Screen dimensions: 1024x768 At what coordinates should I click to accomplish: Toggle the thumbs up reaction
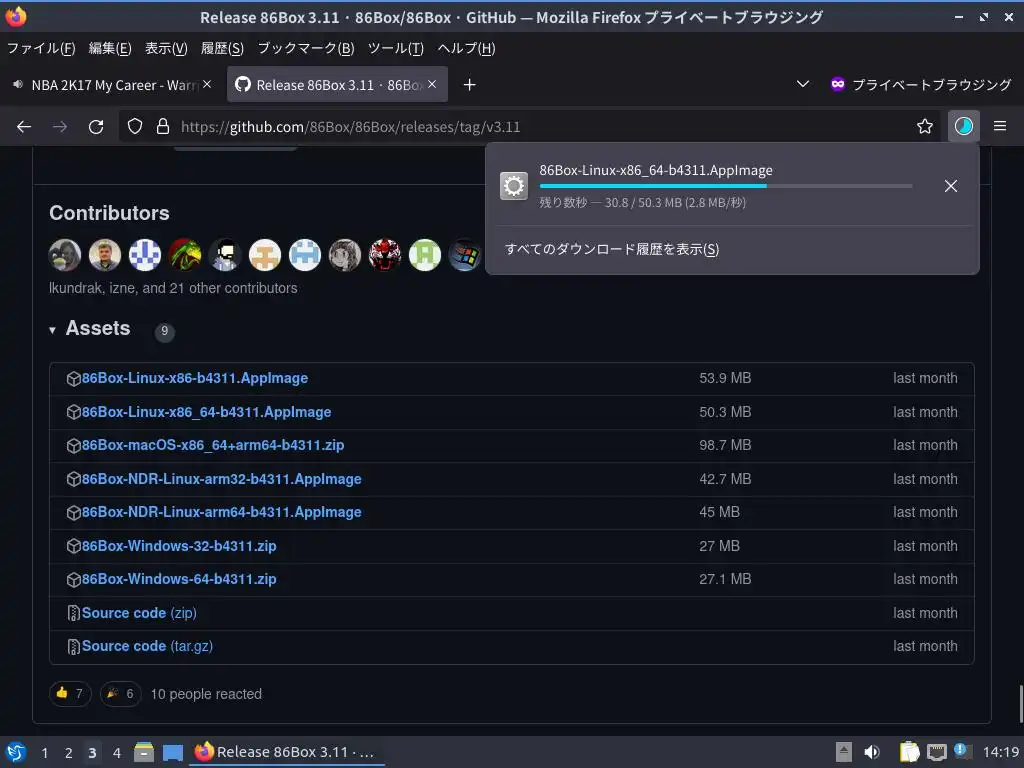pos(70,694)
